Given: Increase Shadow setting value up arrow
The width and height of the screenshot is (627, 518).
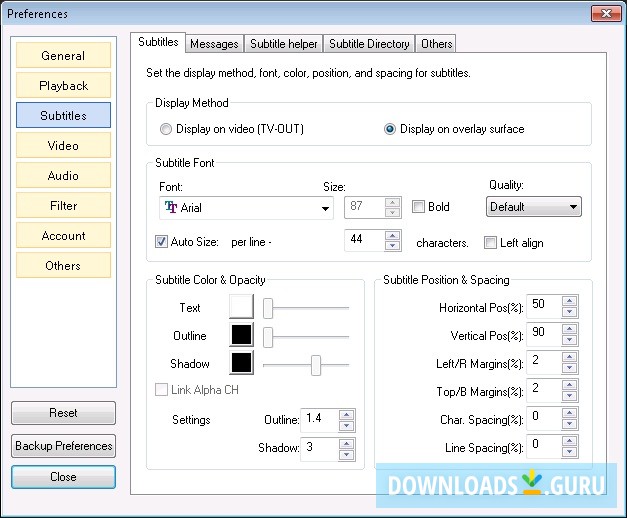Looking at the screenshot, I should 346,444.
